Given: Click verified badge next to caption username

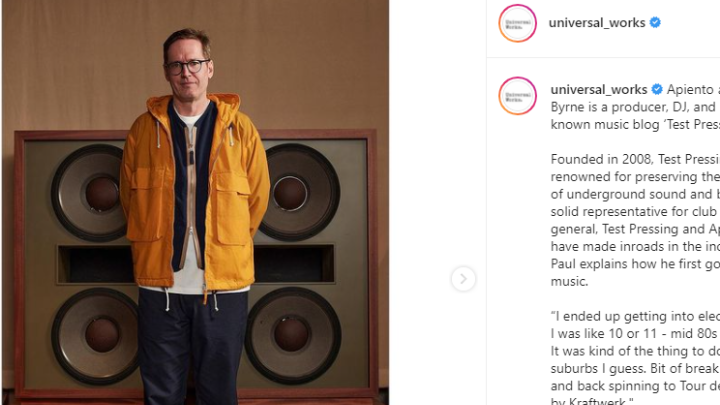Looking at the screenshot, I should pos(657,89).
